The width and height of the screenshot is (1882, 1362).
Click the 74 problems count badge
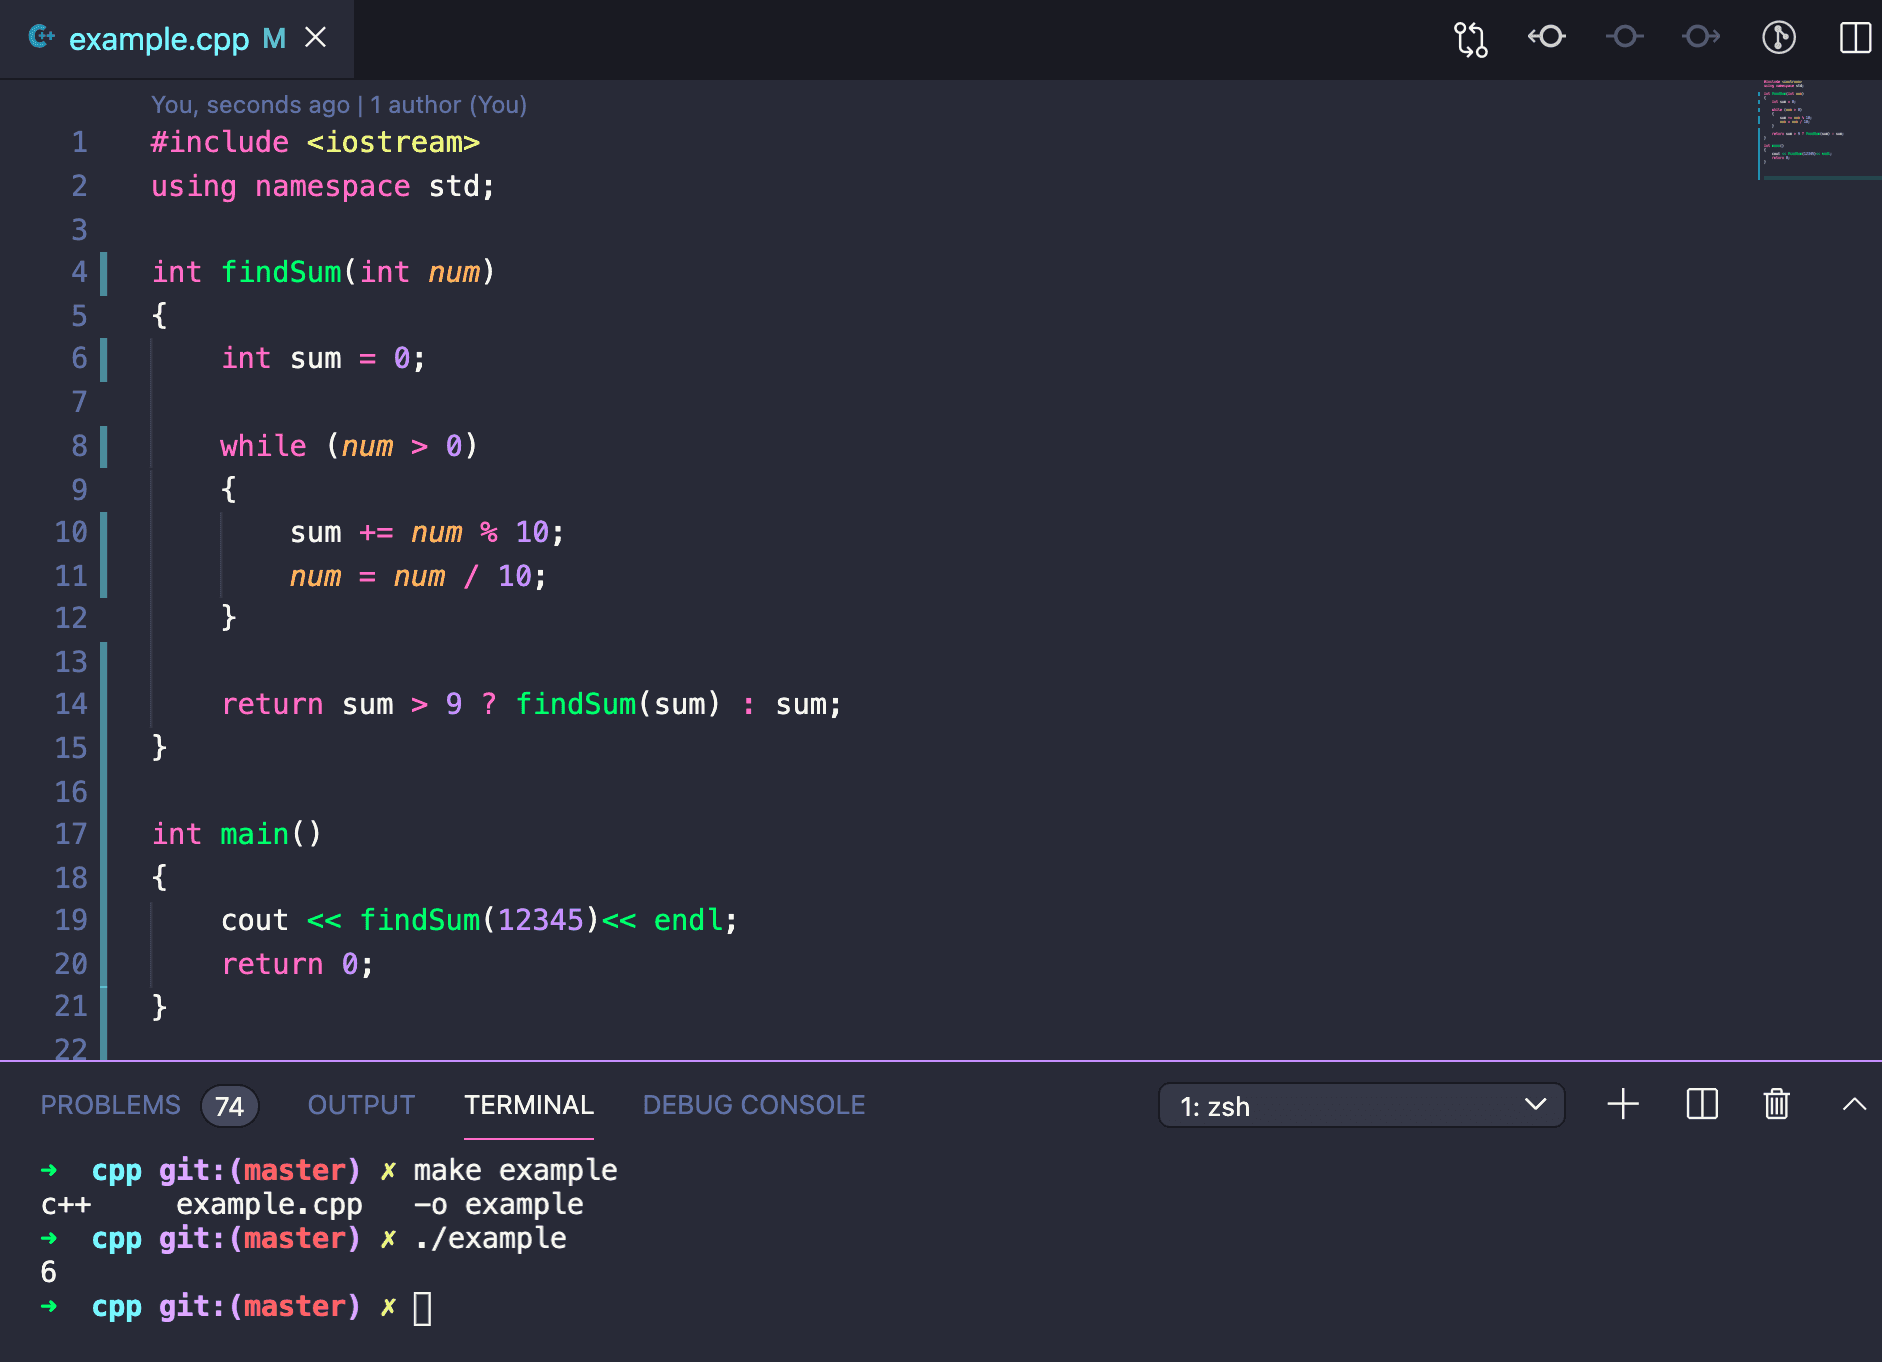coord(230,1106)
